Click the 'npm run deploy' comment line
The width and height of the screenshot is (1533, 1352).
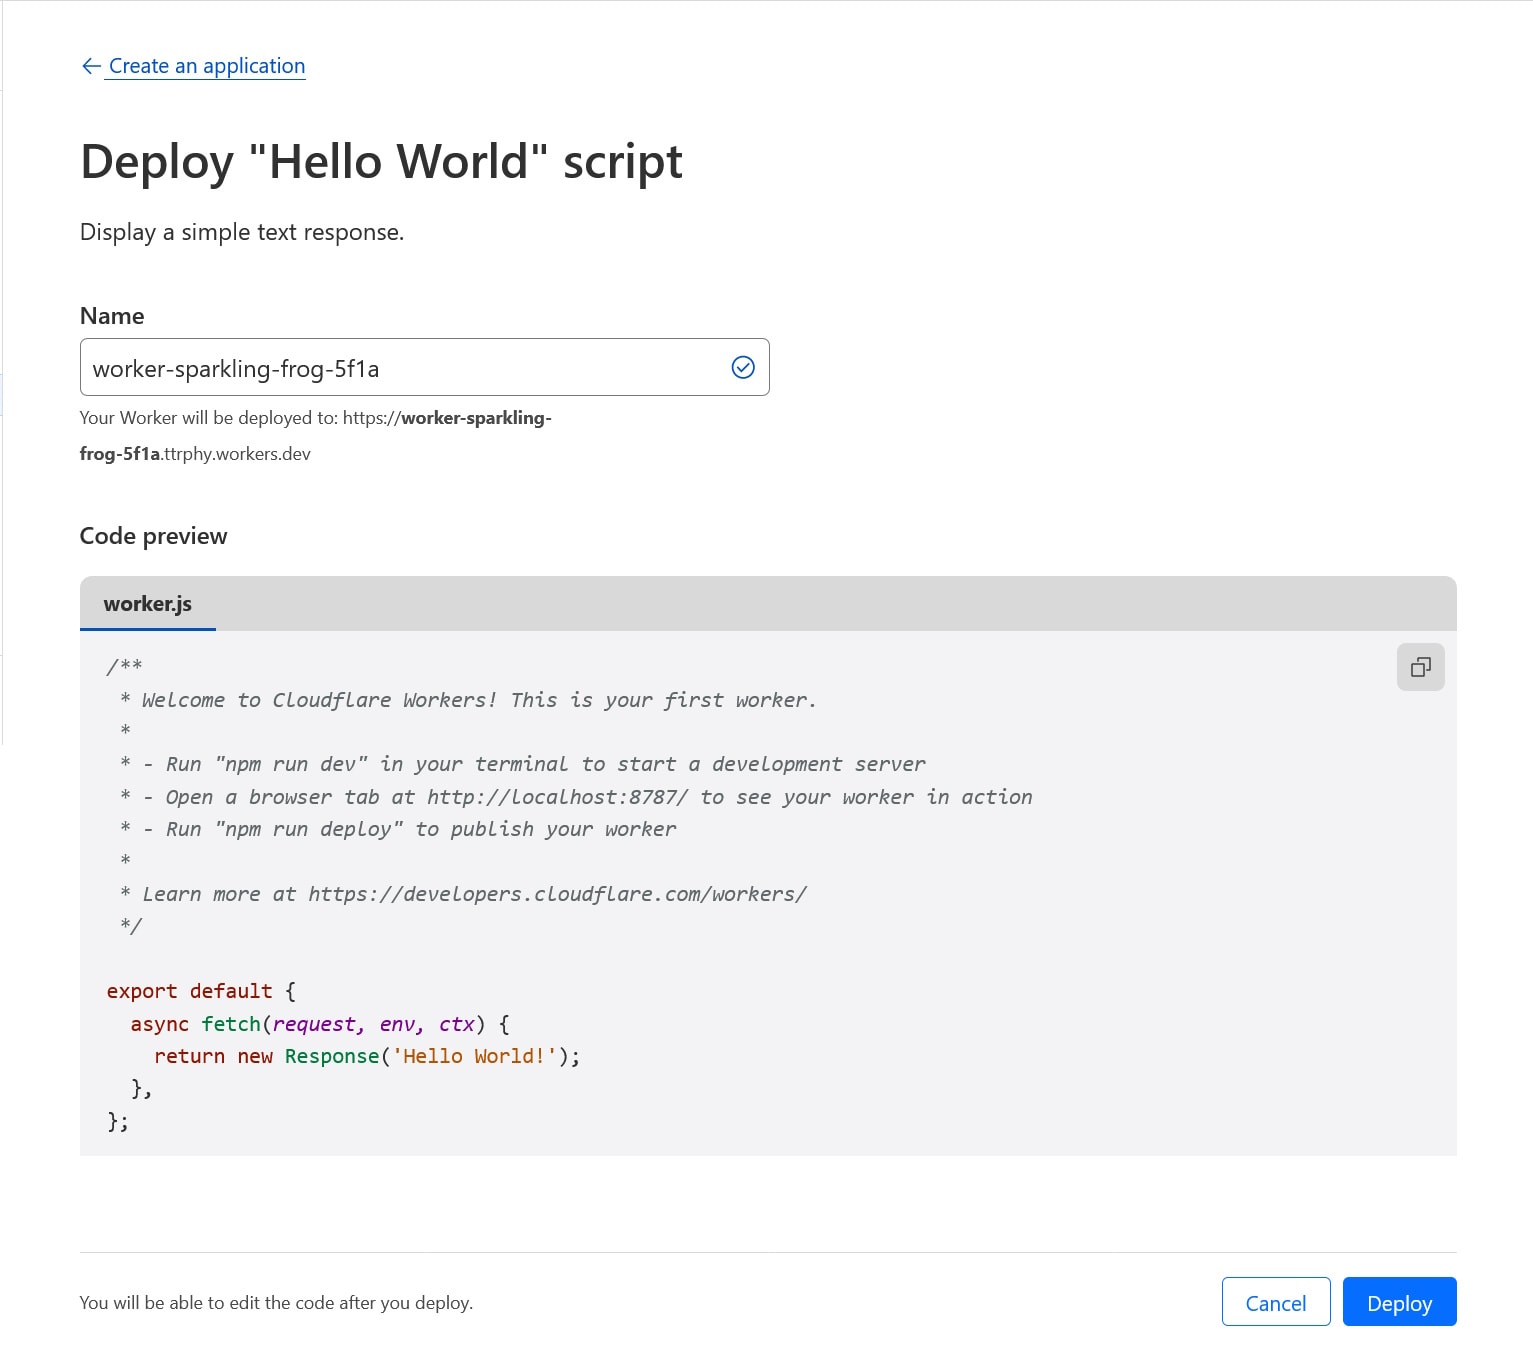398,829
